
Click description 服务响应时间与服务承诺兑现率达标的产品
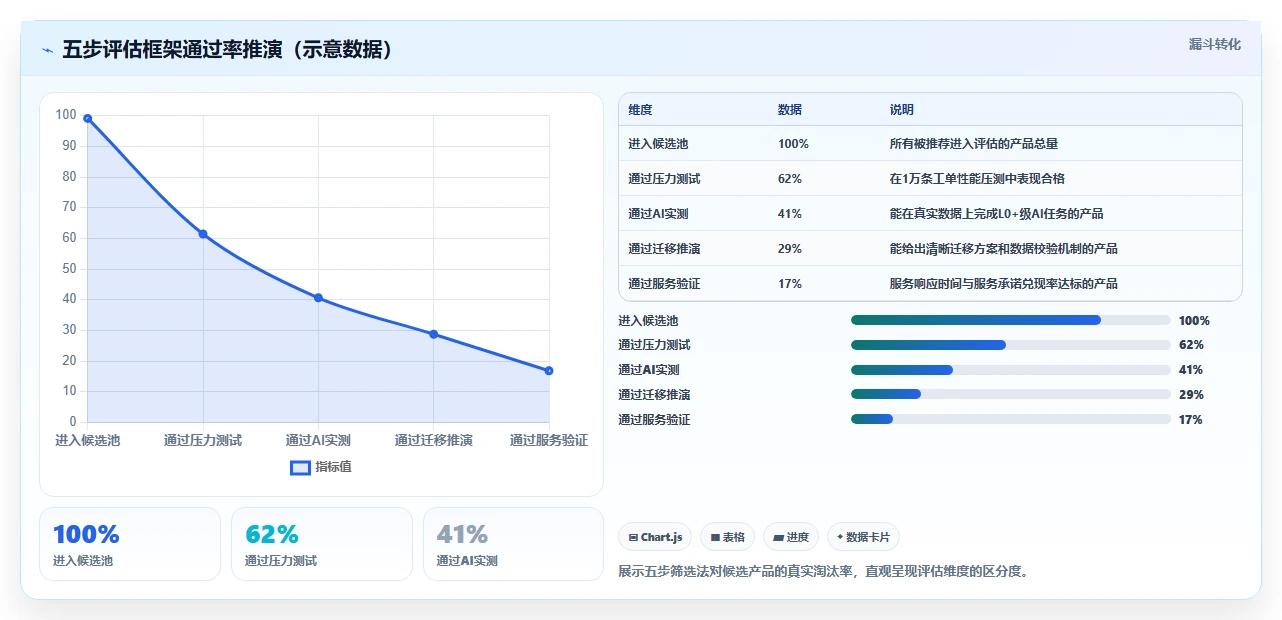click(1004, 284)
